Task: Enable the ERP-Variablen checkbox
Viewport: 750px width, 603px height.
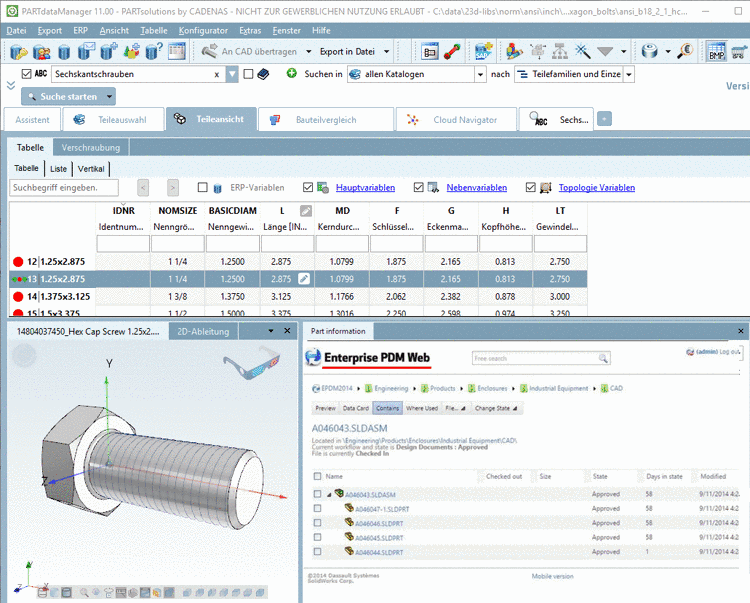Action: click(203, 187)
